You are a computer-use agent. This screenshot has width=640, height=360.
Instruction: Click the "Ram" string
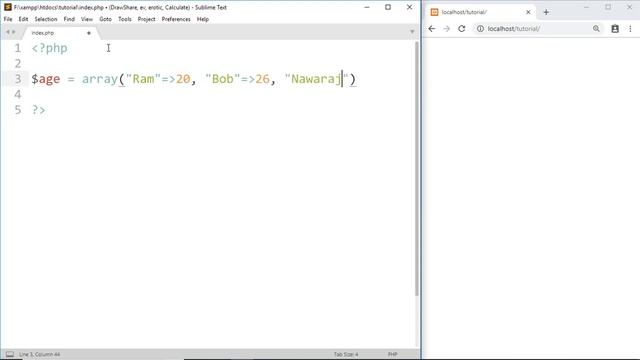tap(143, 79)
